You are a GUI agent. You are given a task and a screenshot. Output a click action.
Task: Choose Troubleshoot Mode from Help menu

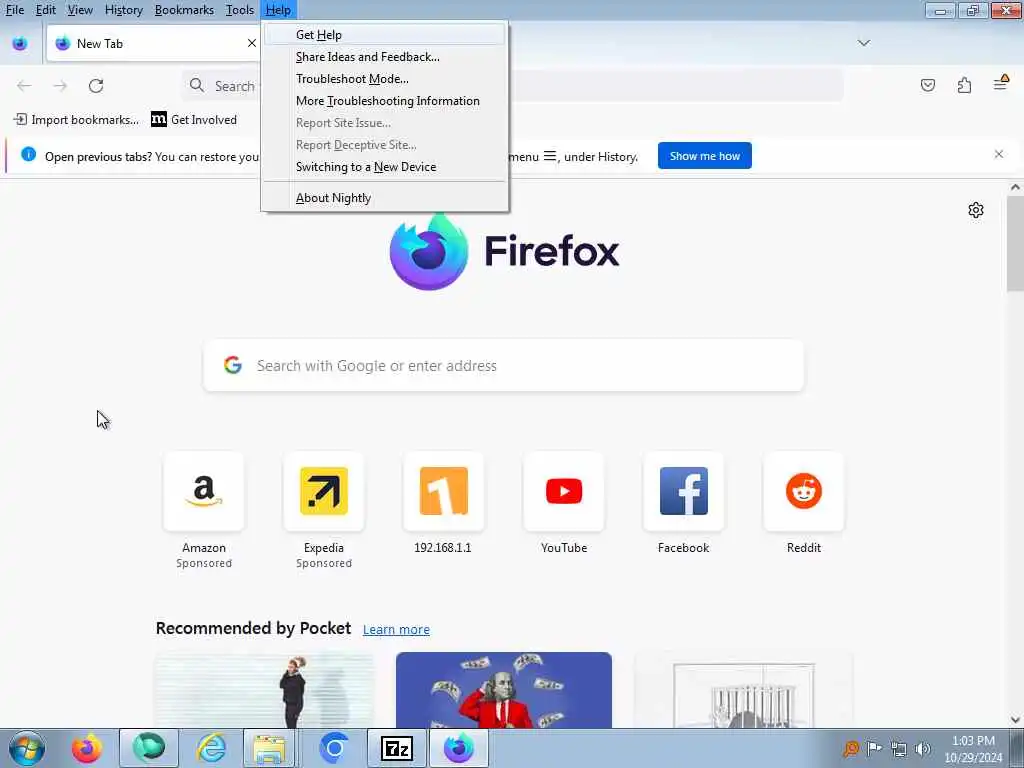pyautogui.click(x=385, y=79)
